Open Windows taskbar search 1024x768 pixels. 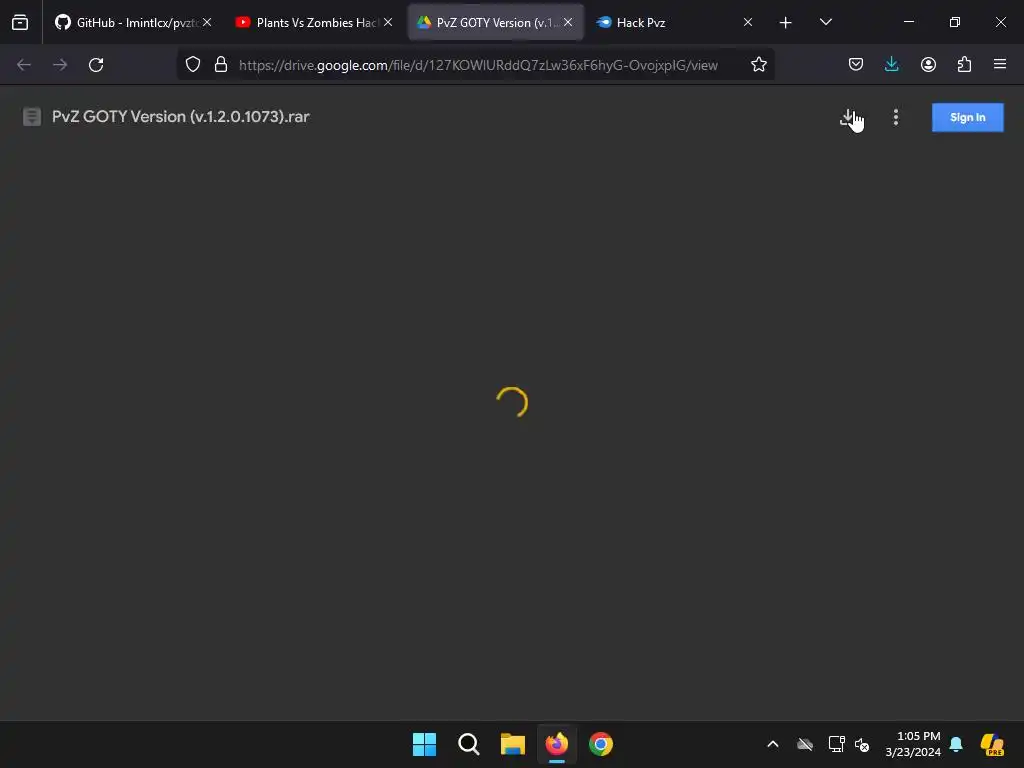469,744
